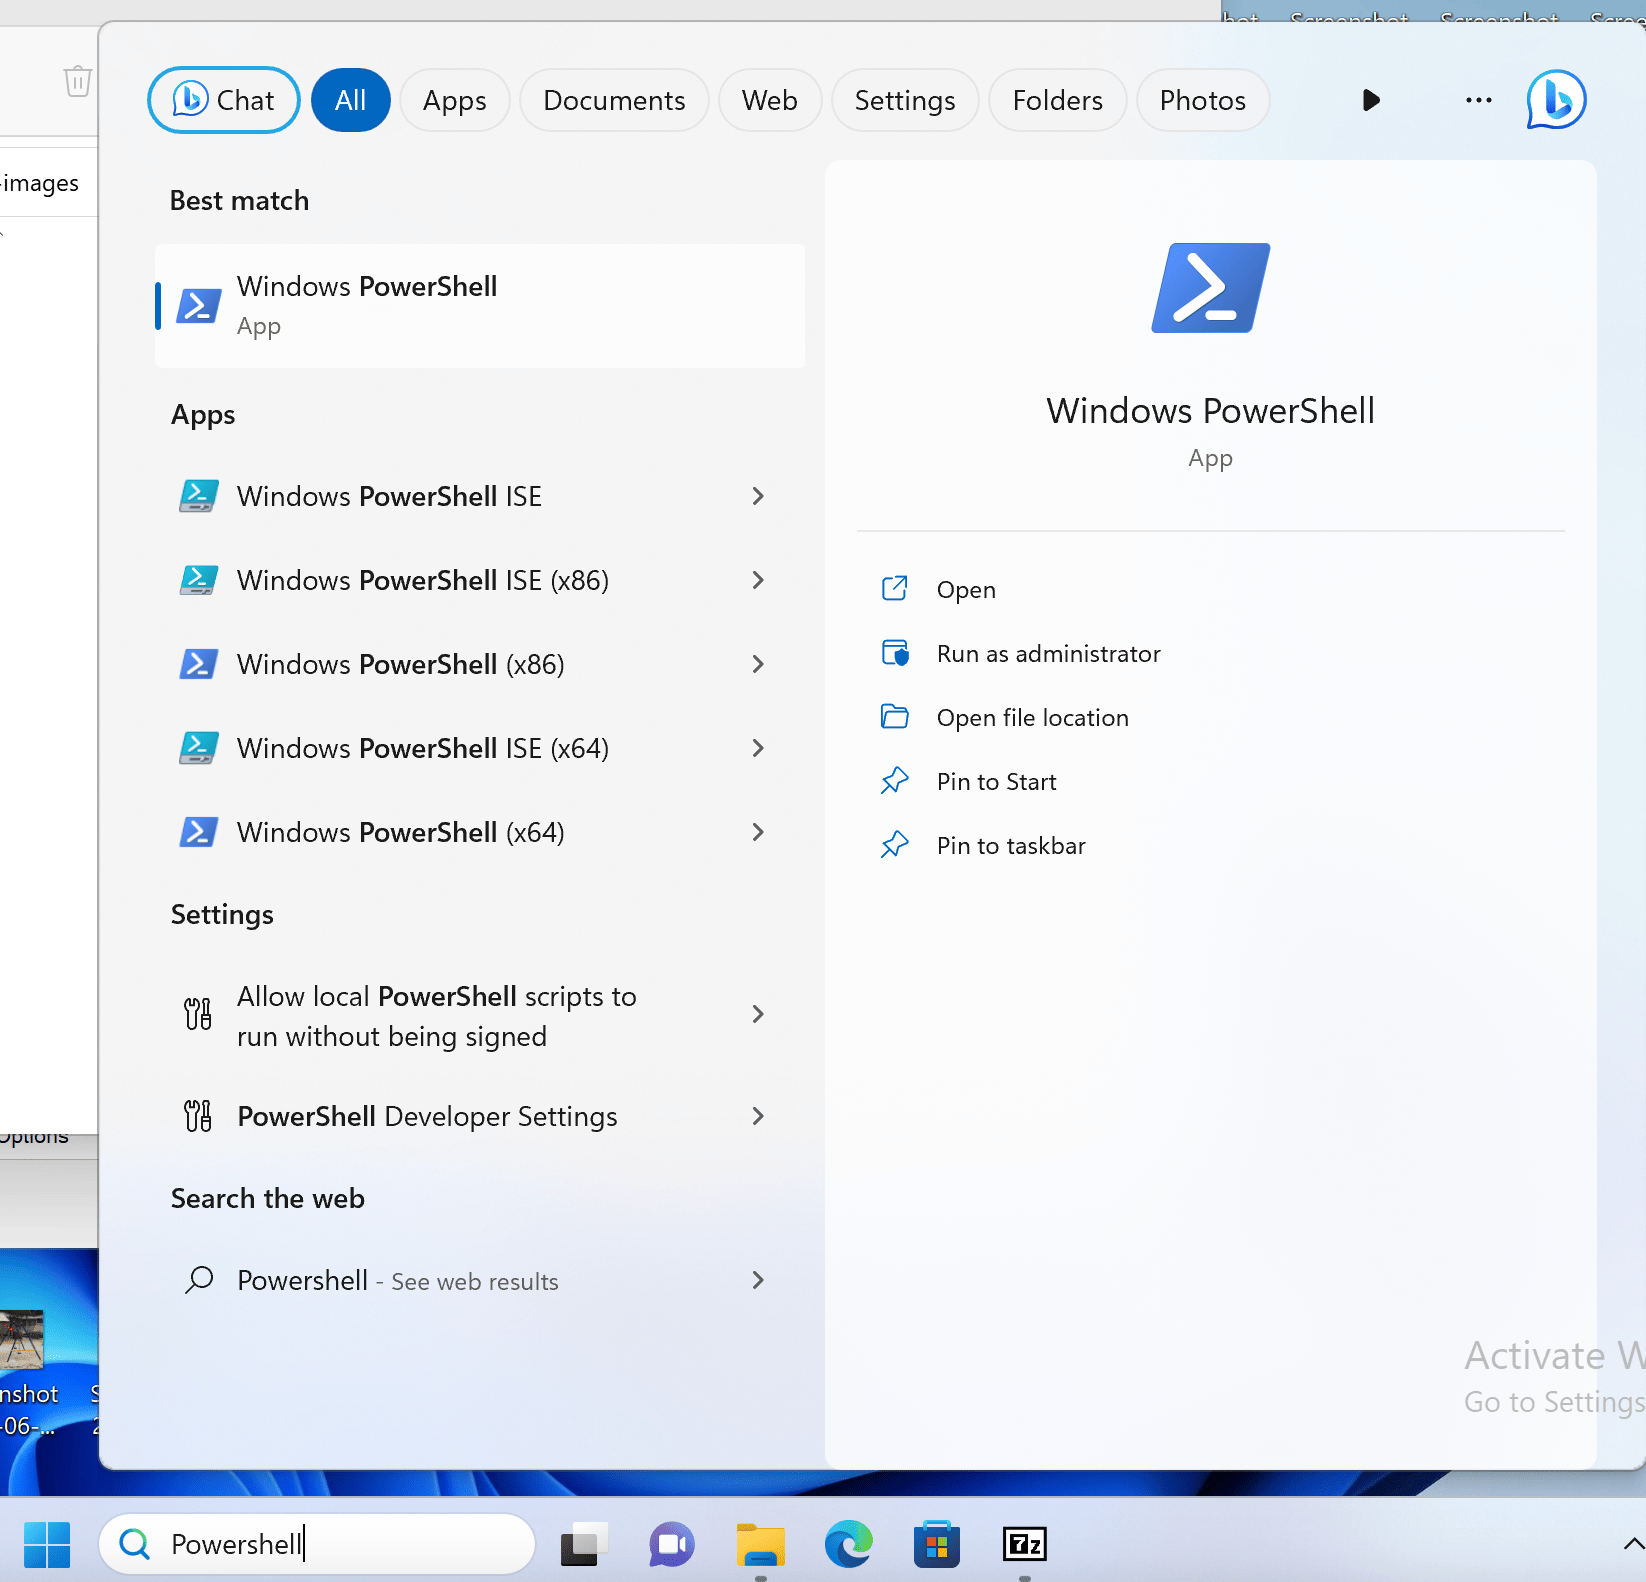Open Microsoft Edge from taskbar
Viewport: 1646px width, 1582px height.
[x=849, y=1545]
